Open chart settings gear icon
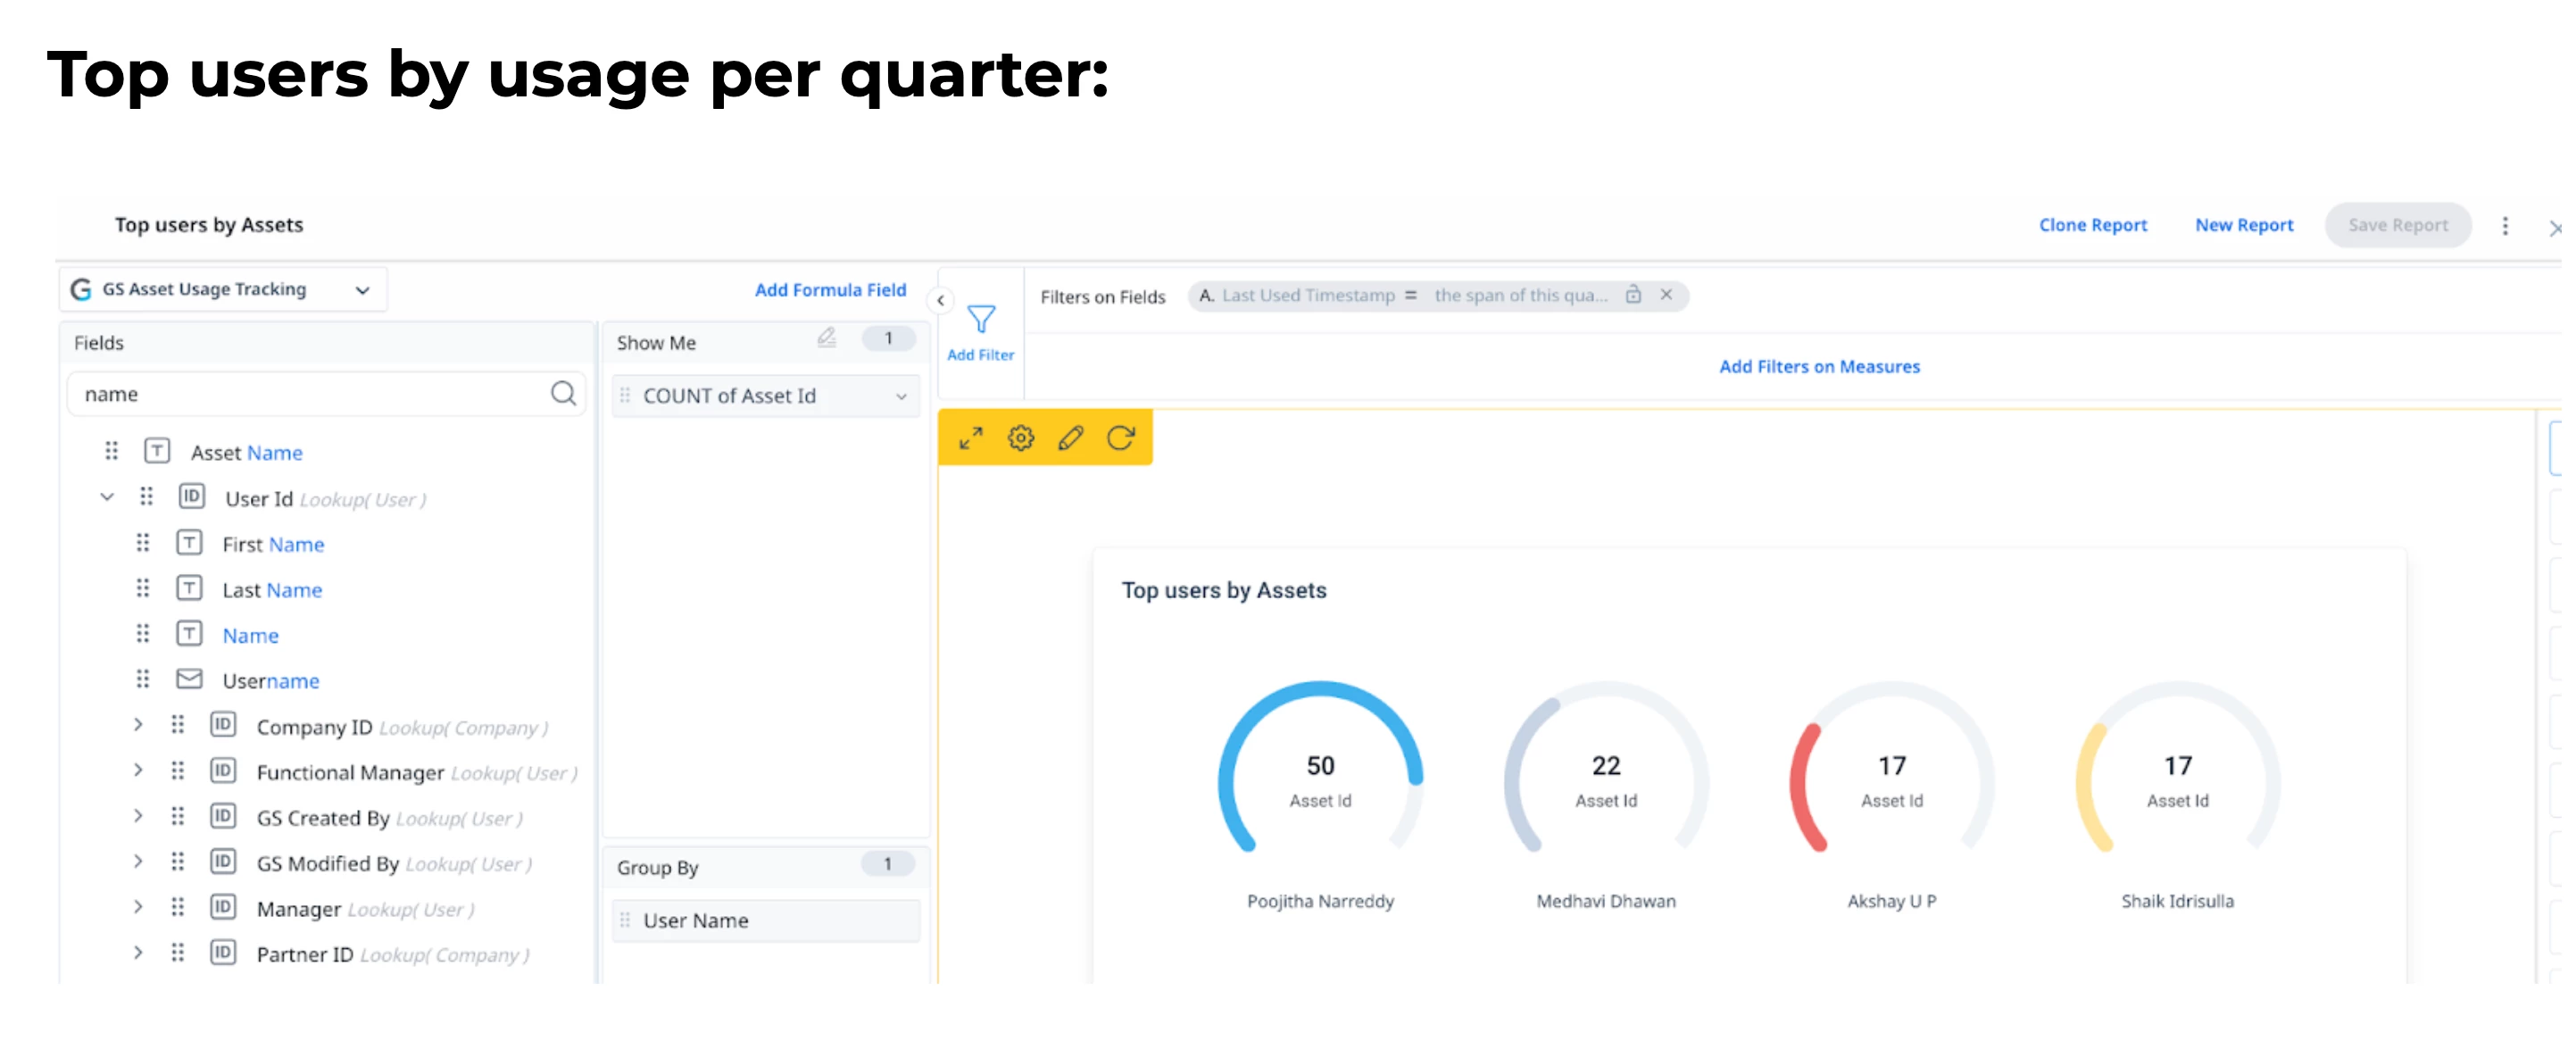This screenshot has height=1041, width=2576. pyautogui.click(x=1020, y=438)
